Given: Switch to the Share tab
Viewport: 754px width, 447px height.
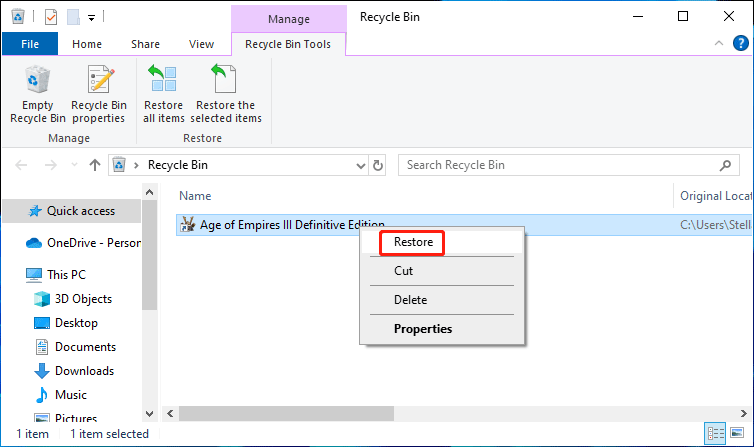Looking at the screenshot, I should (145, 44).
